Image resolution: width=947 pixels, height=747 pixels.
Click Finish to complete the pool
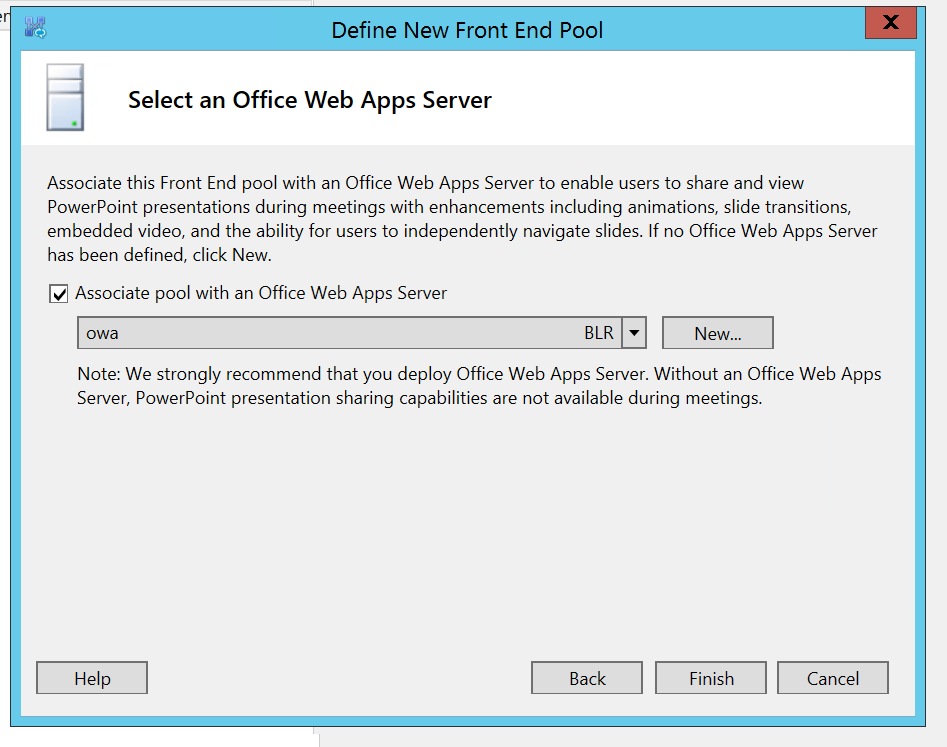711,678
